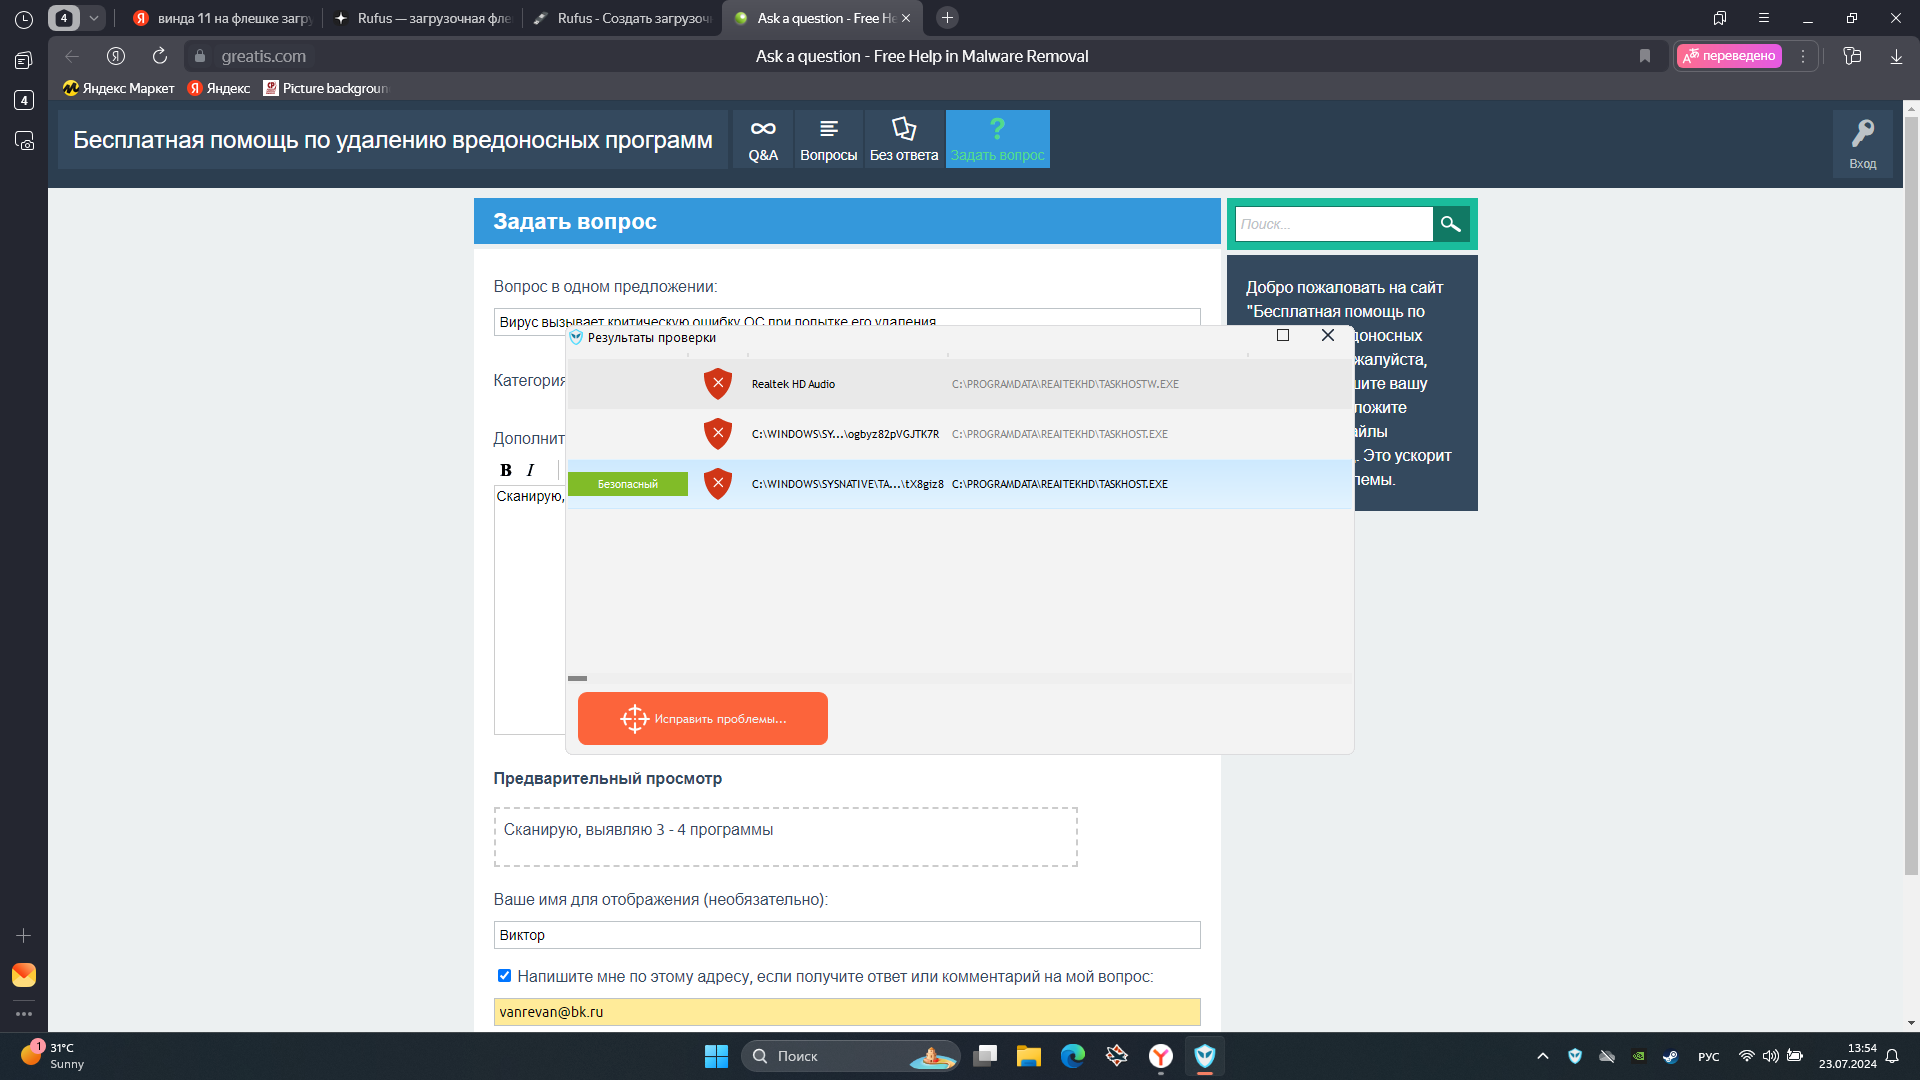The image size is (1920, 1080).
Task: Reload the page with refresh icon
Action: (160, 56)
